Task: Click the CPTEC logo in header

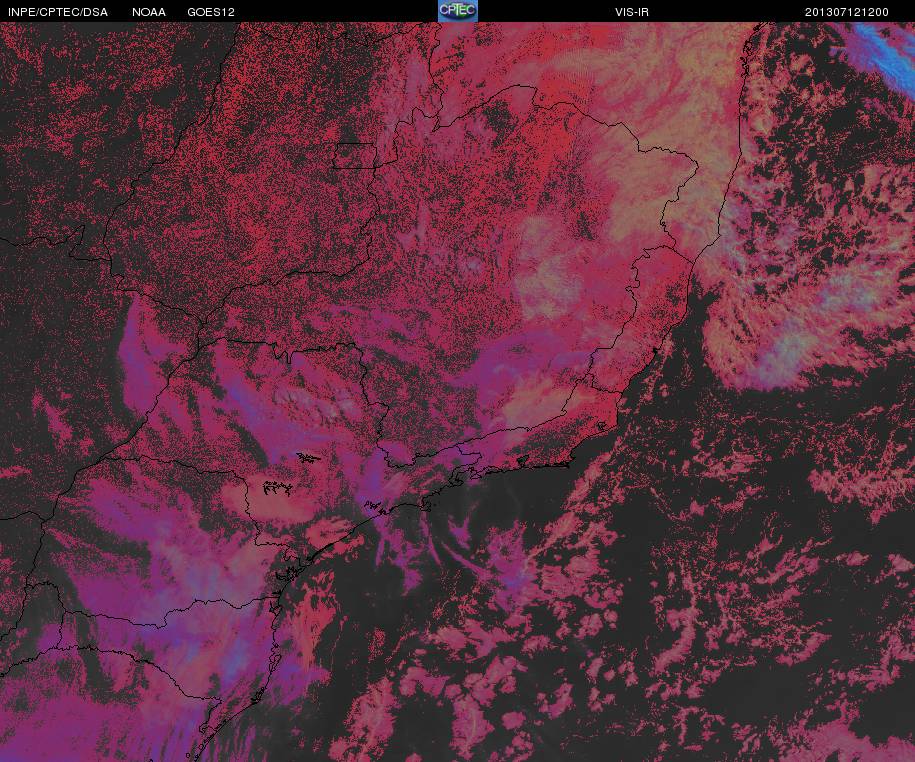Action: [458, 11]
